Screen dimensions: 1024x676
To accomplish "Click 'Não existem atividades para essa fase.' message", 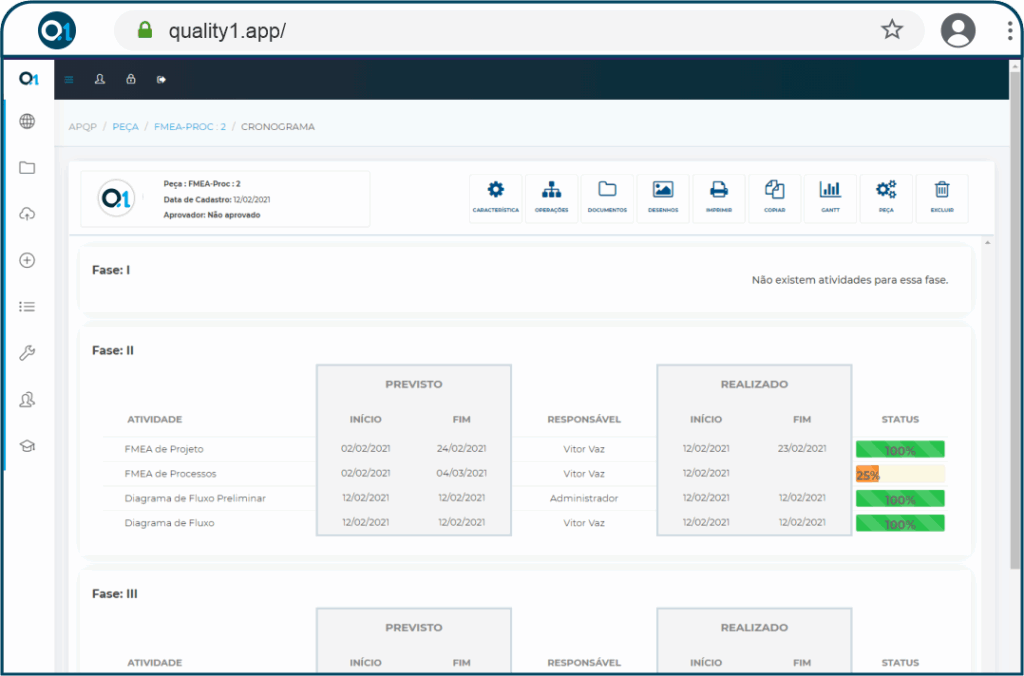I will coord(850,280).
